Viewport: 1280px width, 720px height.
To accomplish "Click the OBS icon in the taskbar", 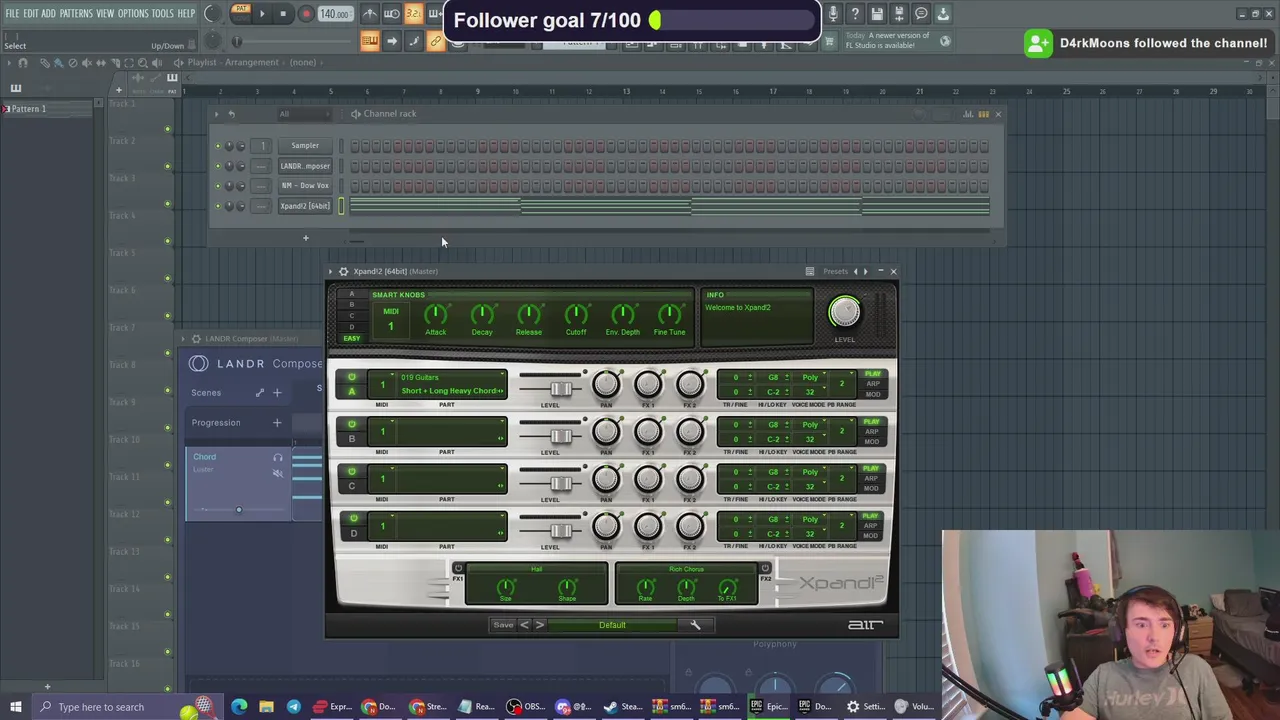I will click(514, 707).
